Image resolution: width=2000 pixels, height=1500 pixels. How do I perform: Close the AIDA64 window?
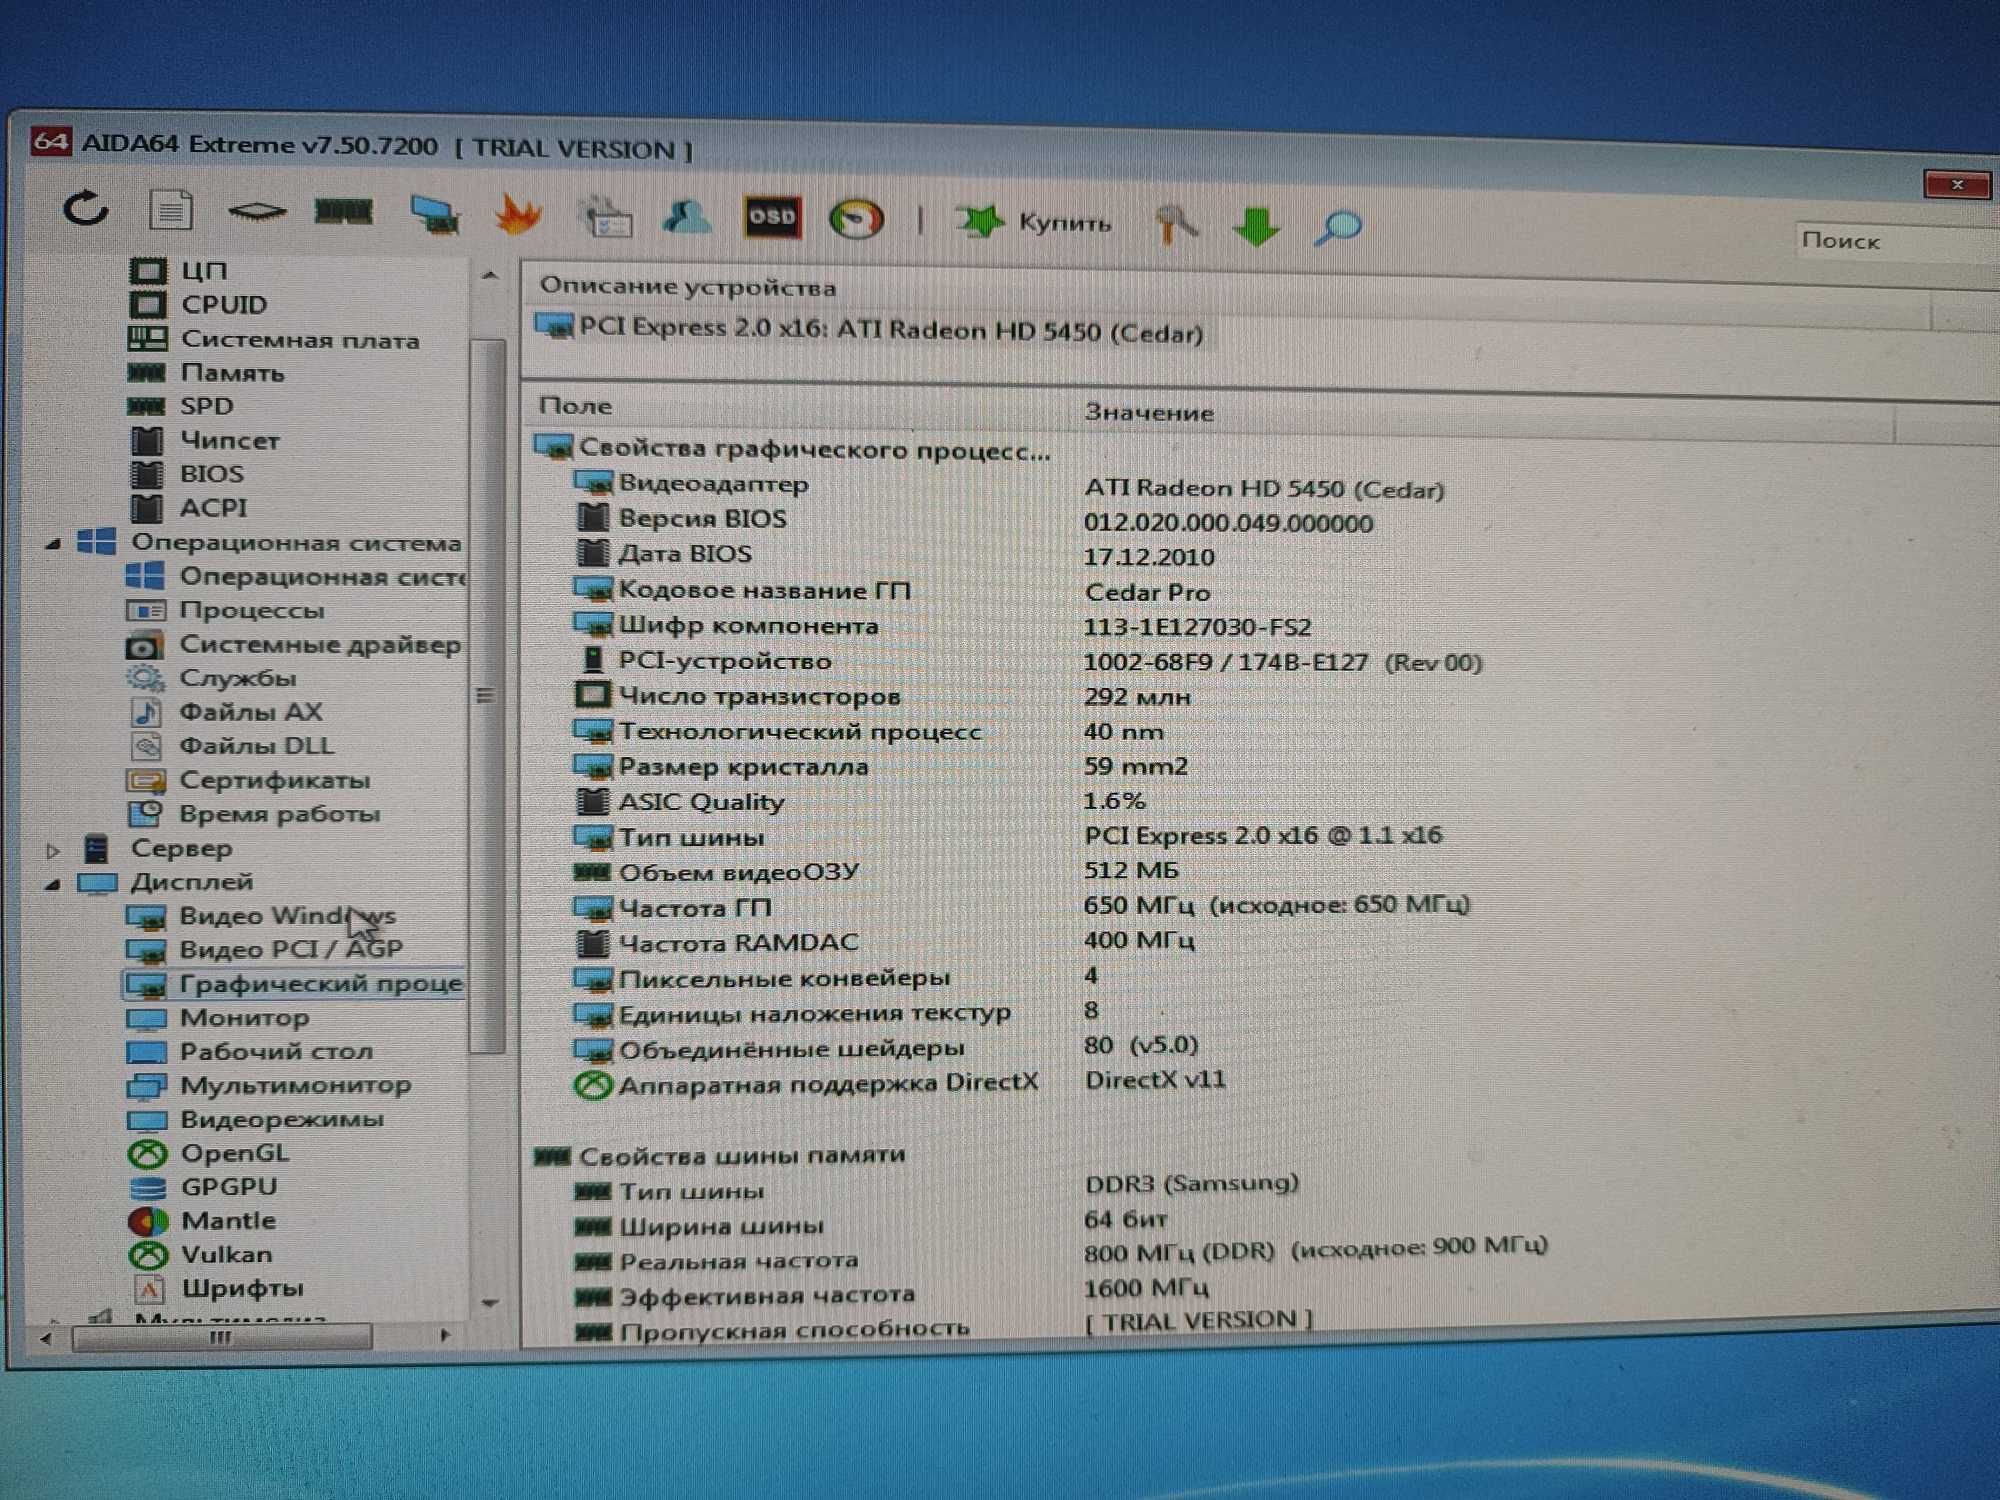tap(1957, 185)
